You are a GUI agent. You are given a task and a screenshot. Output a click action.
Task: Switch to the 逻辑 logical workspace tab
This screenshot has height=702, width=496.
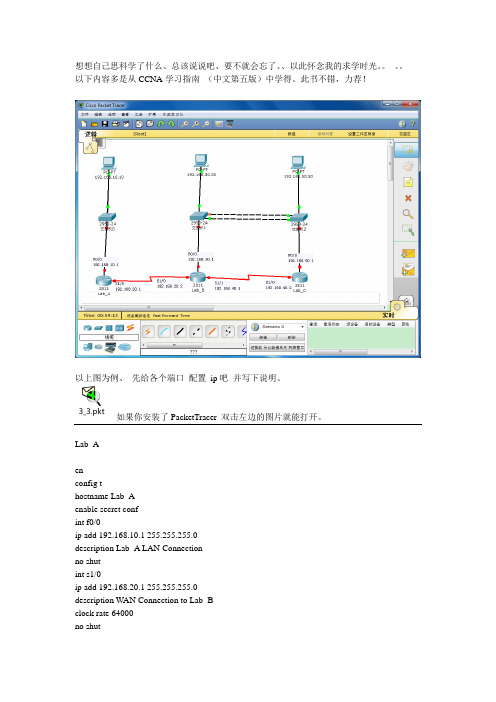tap(91, 134)
